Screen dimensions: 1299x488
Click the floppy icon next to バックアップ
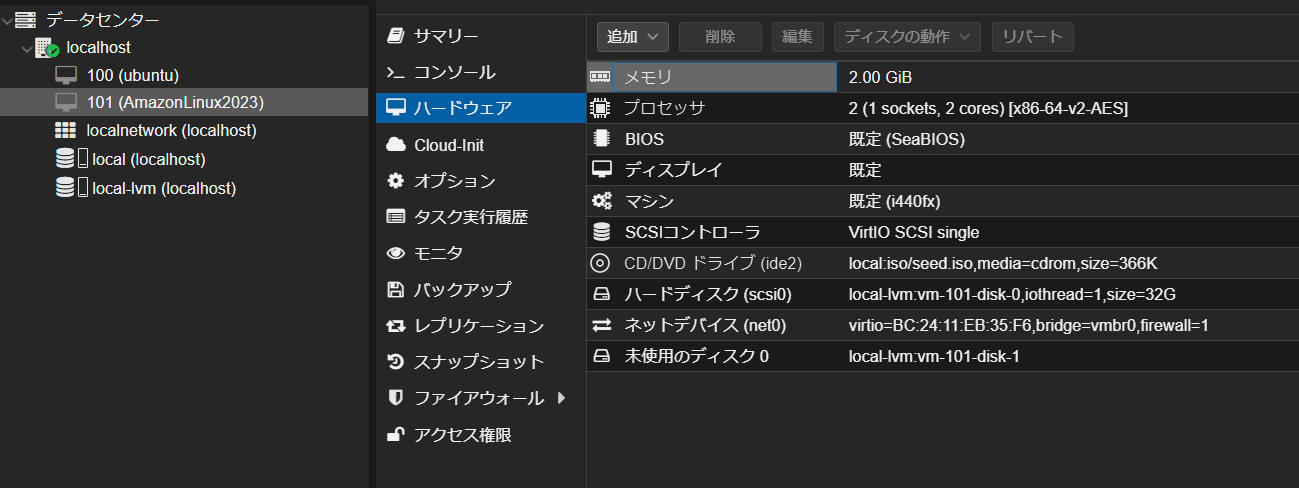(396, 290)
